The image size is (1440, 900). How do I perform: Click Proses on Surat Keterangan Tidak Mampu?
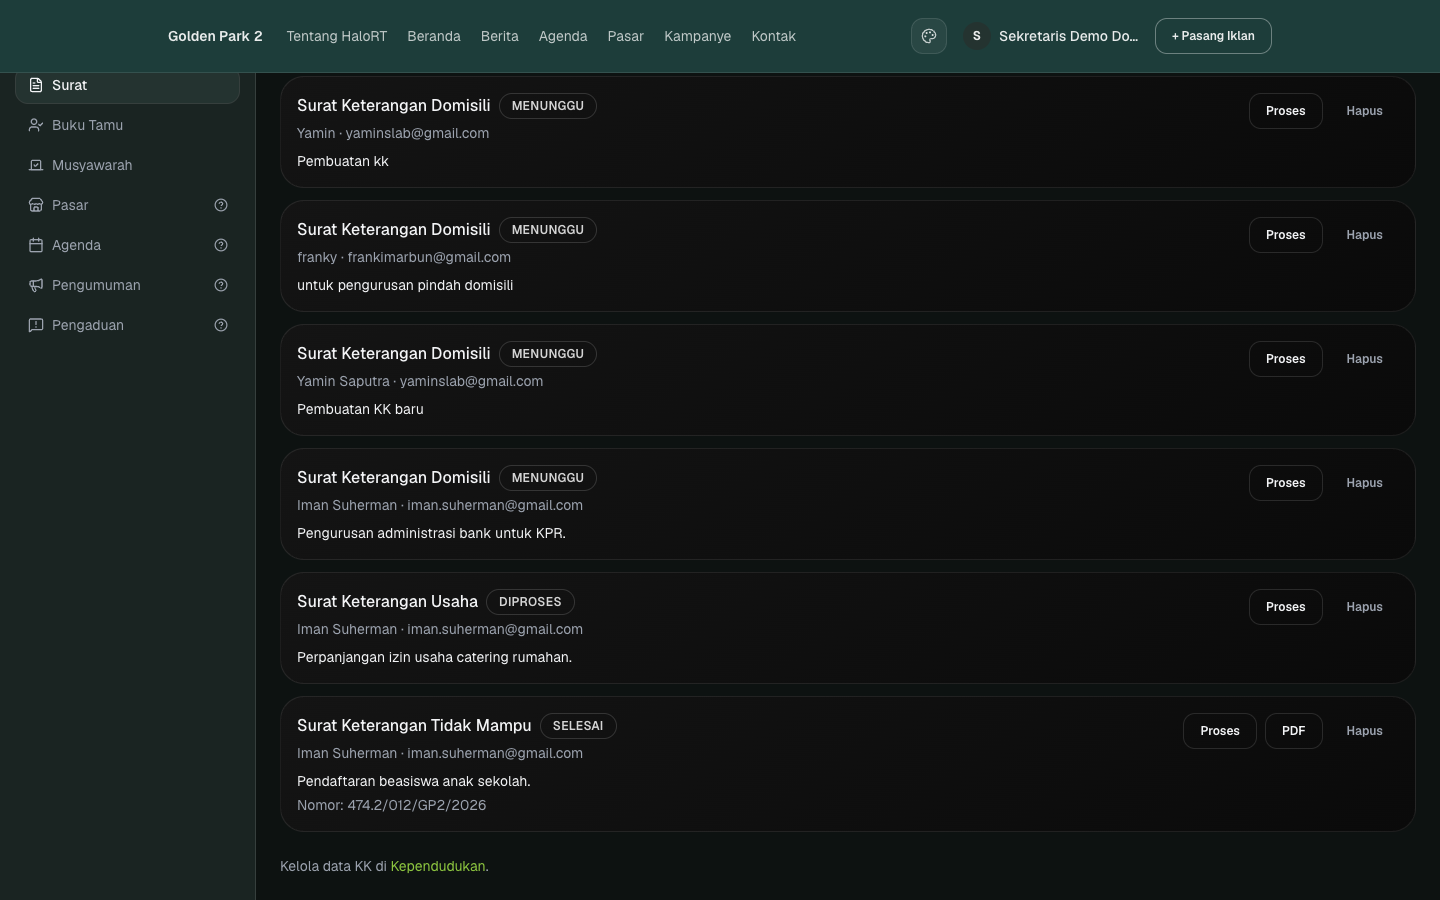click(1220, 731)
